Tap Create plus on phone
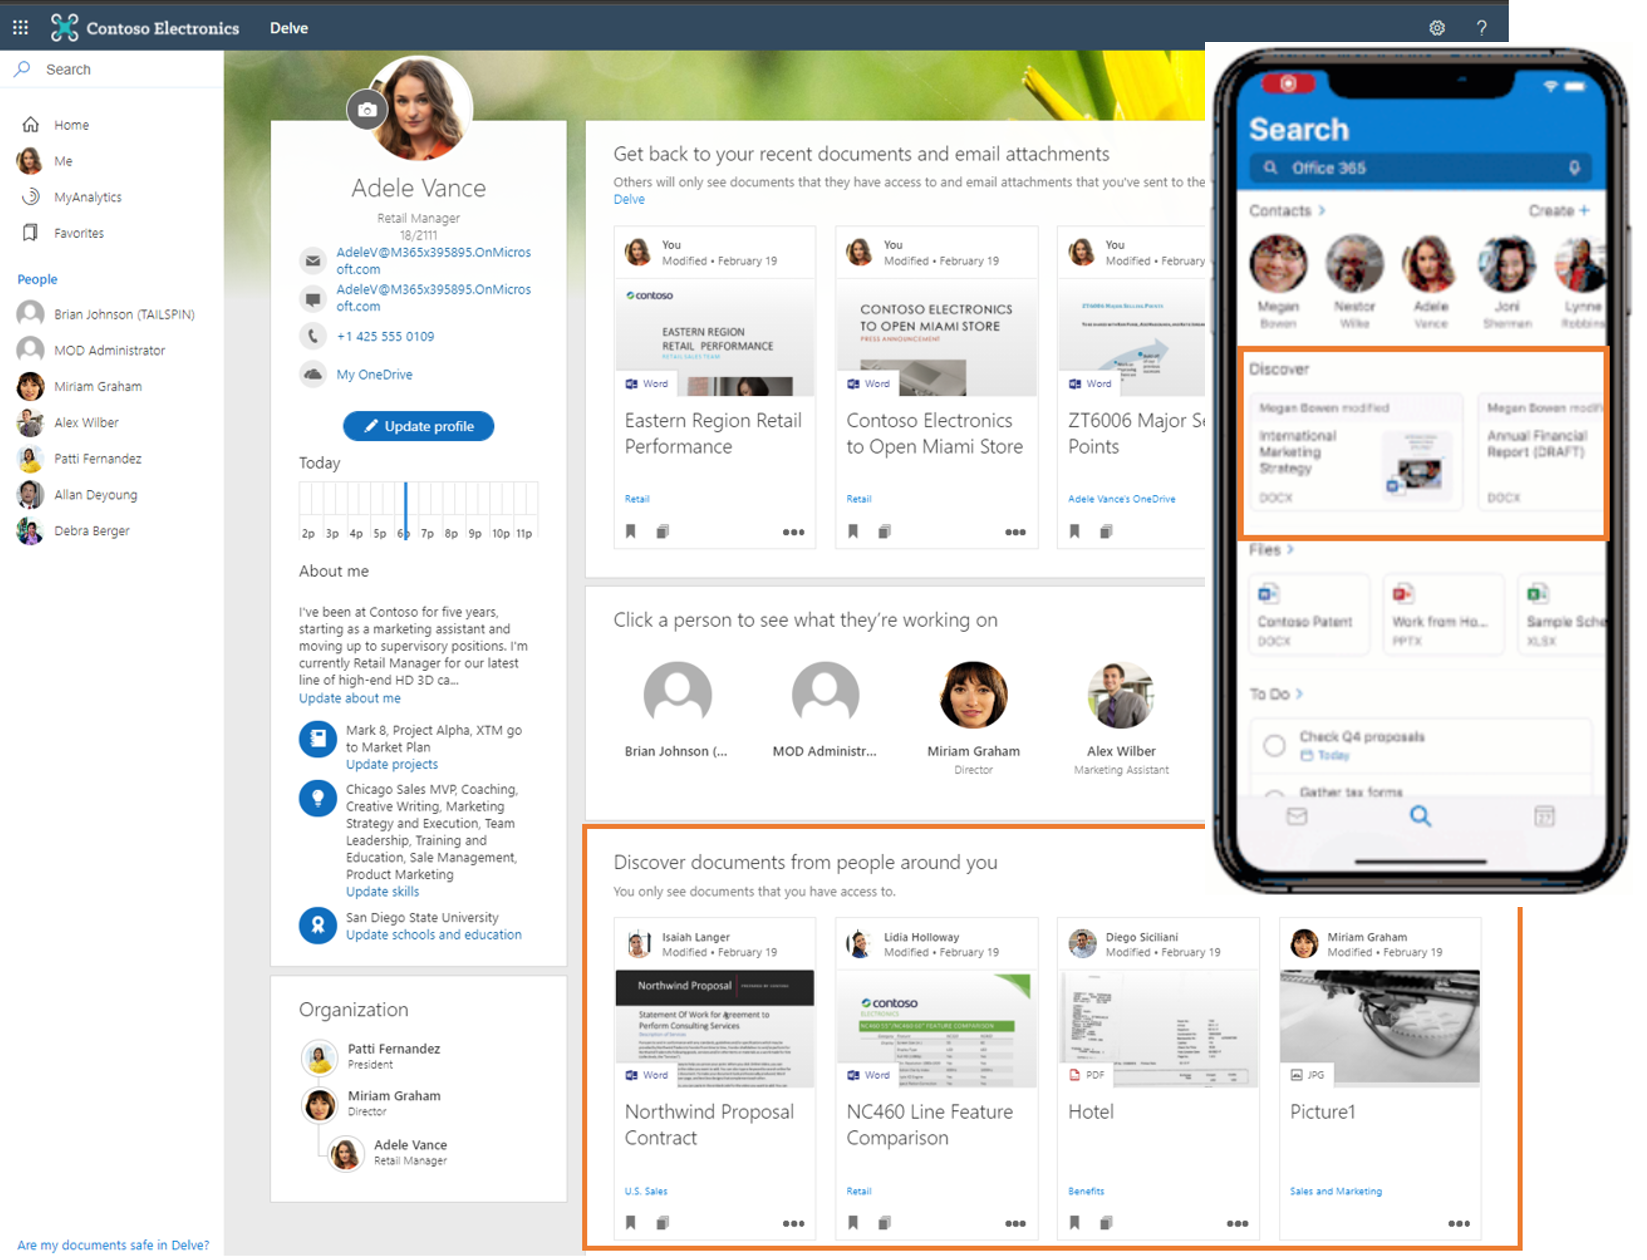 pos(1558,211)
